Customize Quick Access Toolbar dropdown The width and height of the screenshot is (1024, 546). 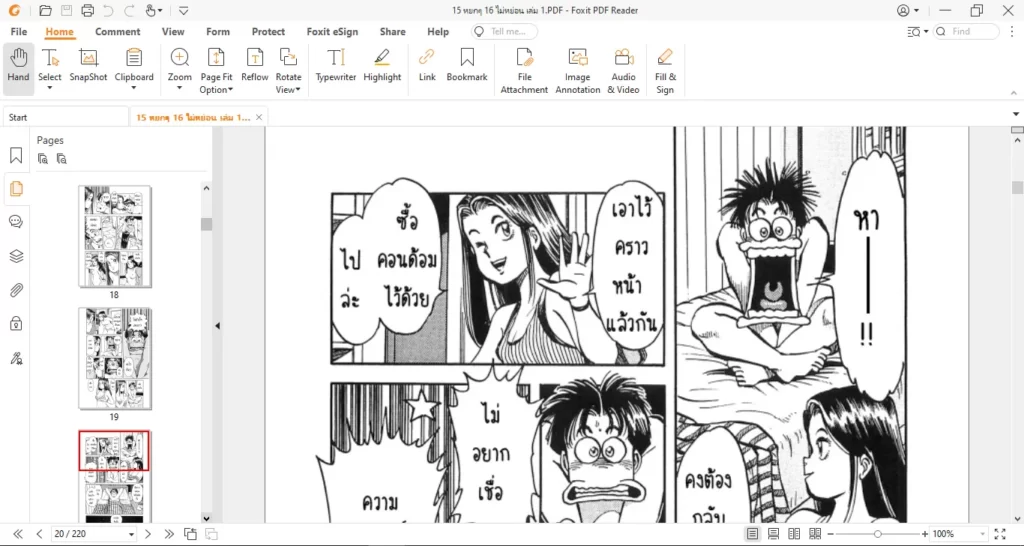click(x=184, y=10)
